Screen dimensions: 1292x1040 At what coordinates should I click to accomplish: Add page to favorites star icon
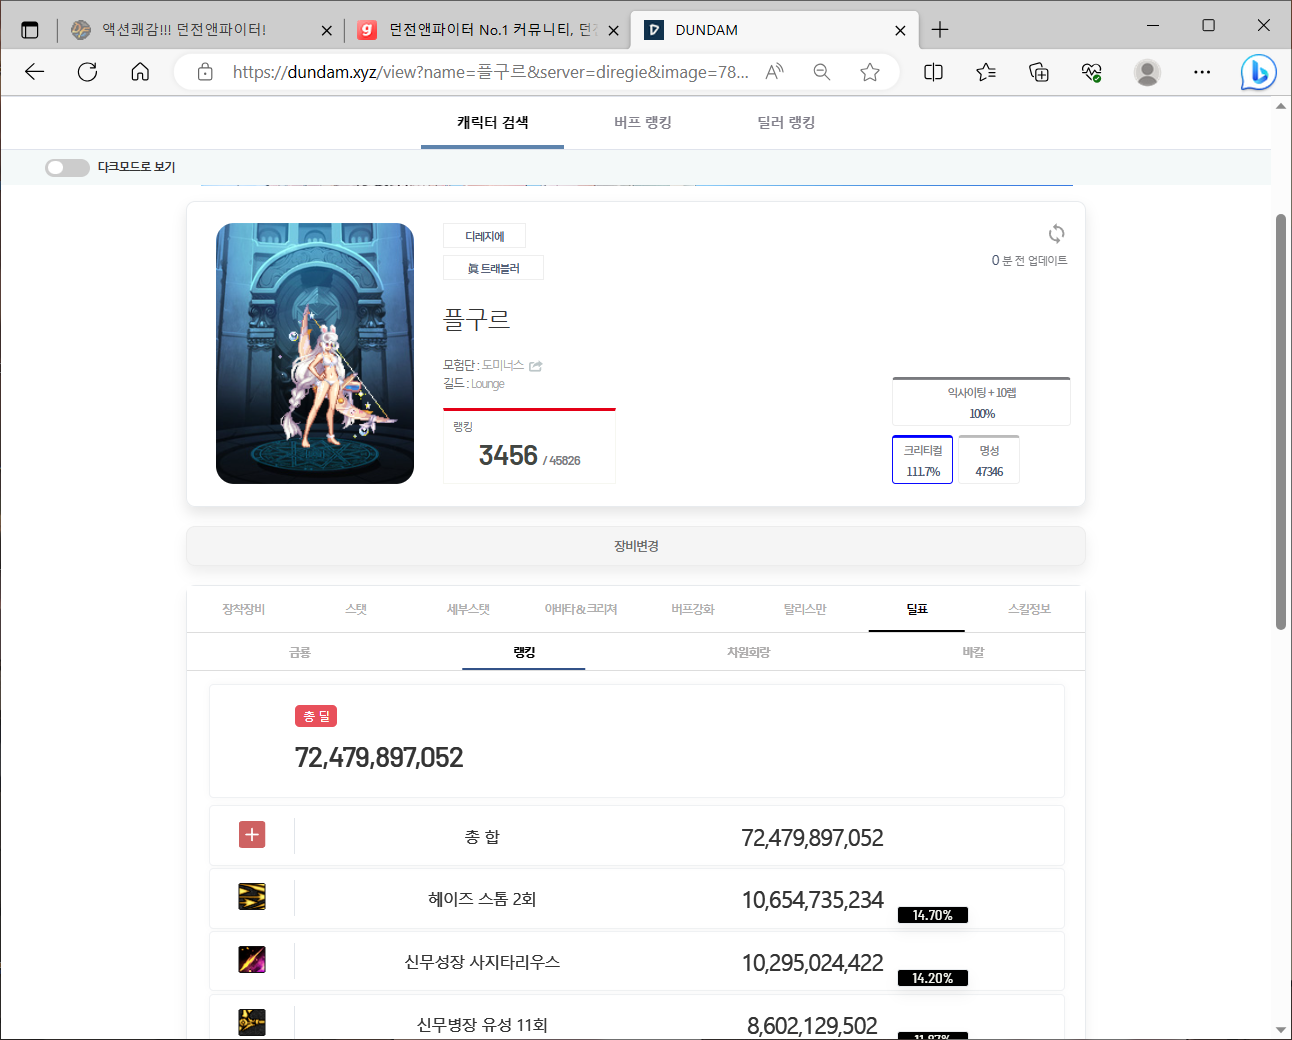tap(870, 72)
